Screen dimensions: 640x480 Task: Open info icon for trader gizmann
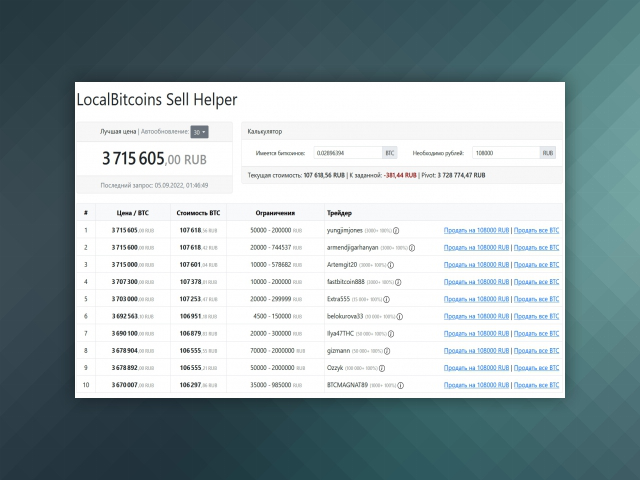(387, 351)
